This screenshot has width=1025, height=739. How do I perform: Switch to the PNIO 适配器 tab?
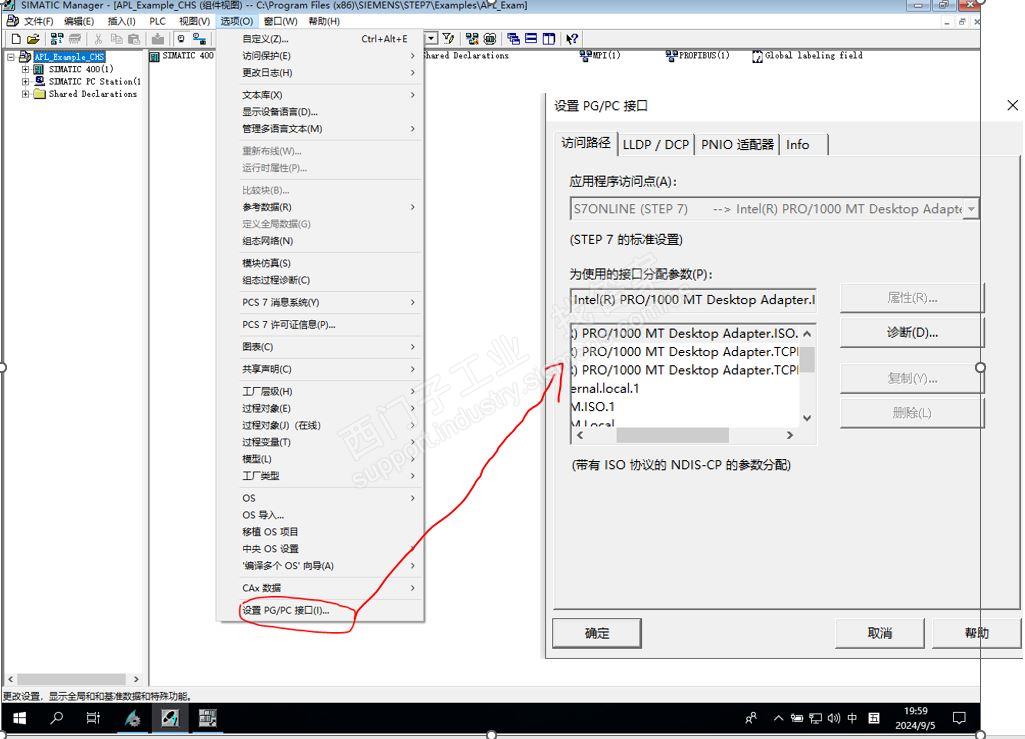pos(737,145)
